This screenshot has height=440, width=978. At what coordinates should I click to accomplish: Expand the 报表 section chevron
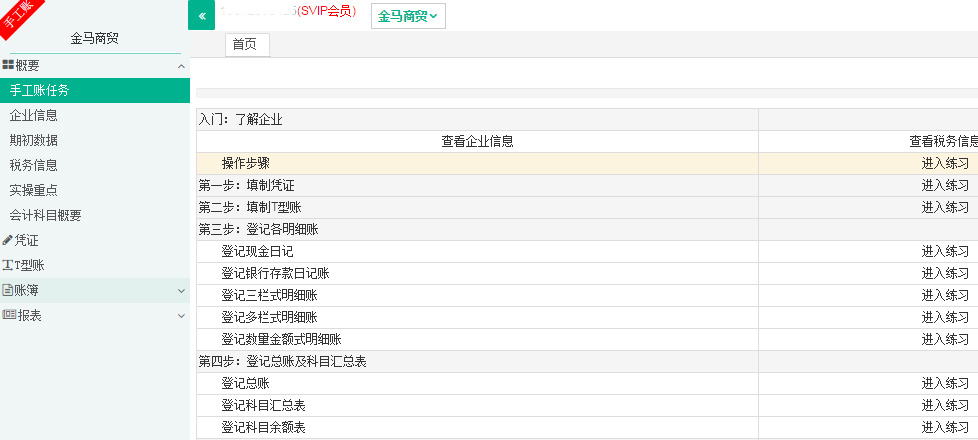[x=181, y=316]
